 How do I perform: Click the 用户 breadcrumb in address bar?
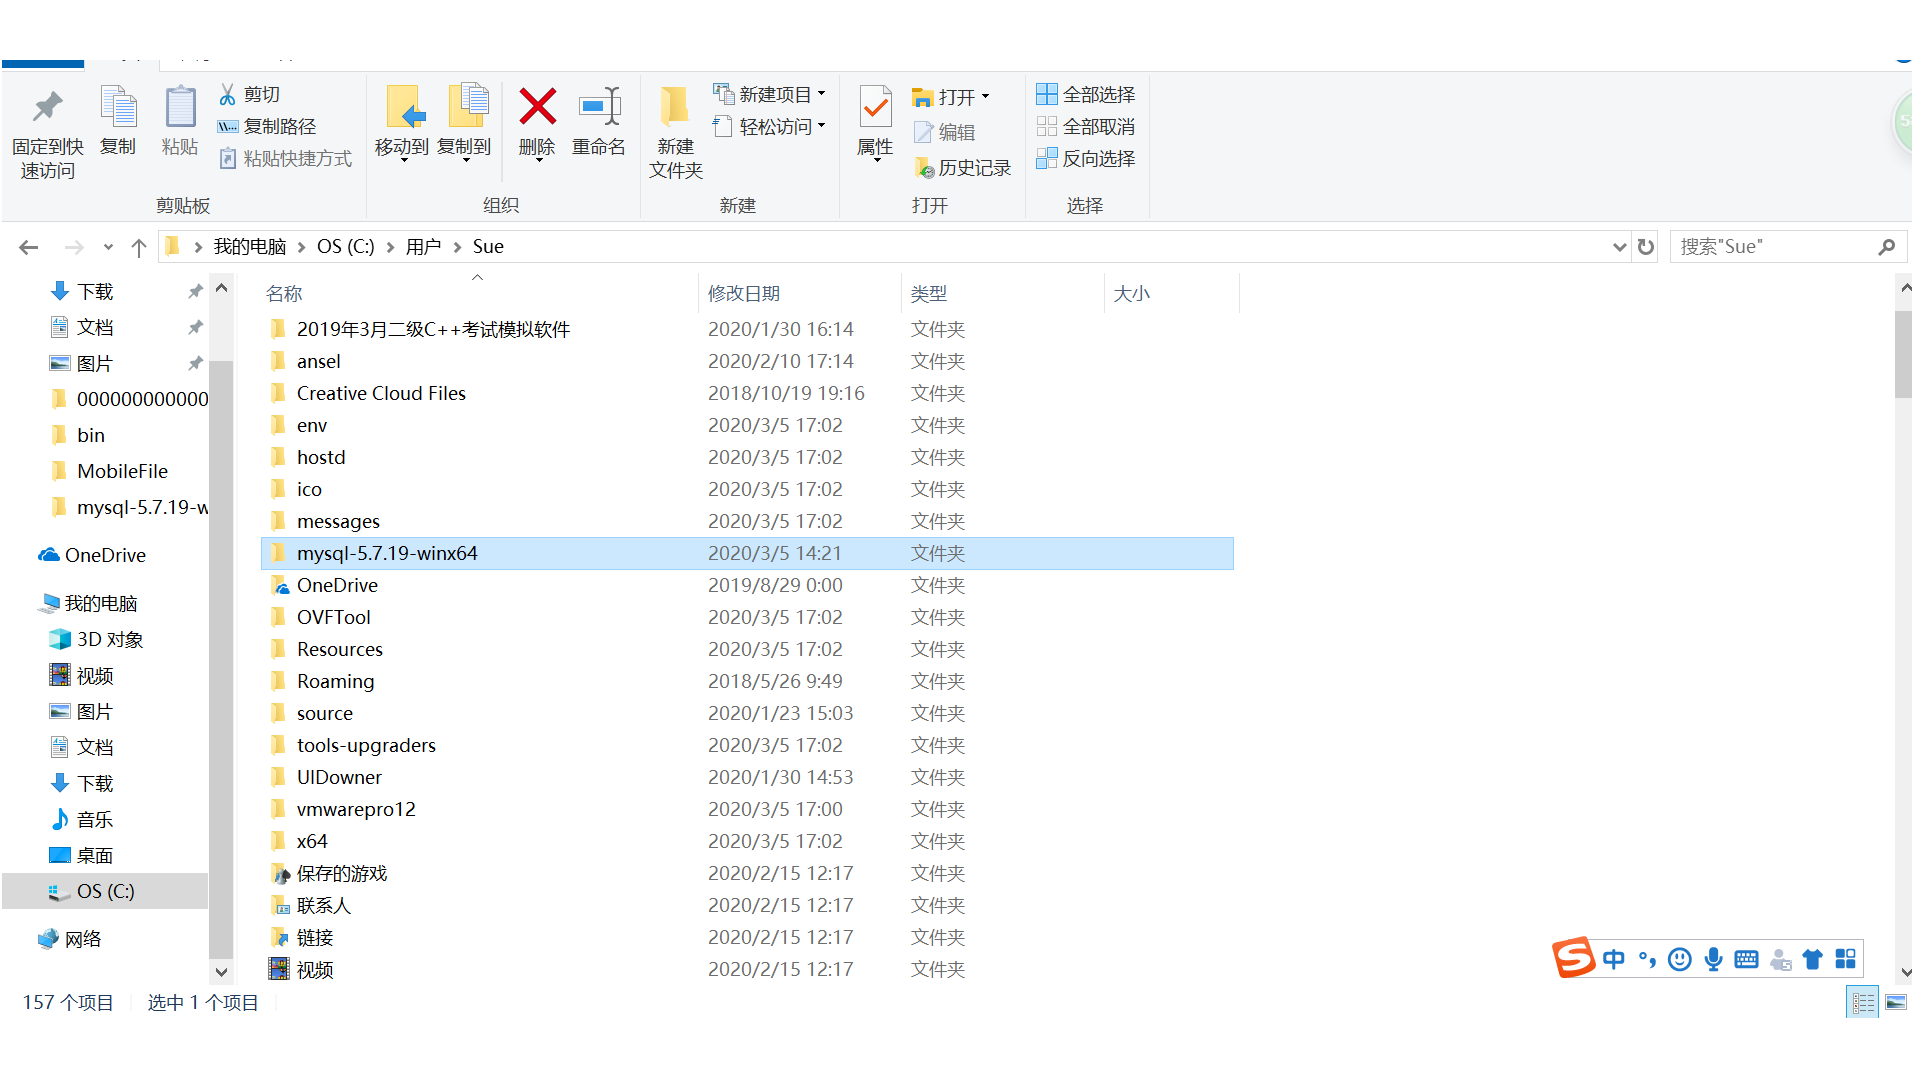tap(423, 247)
